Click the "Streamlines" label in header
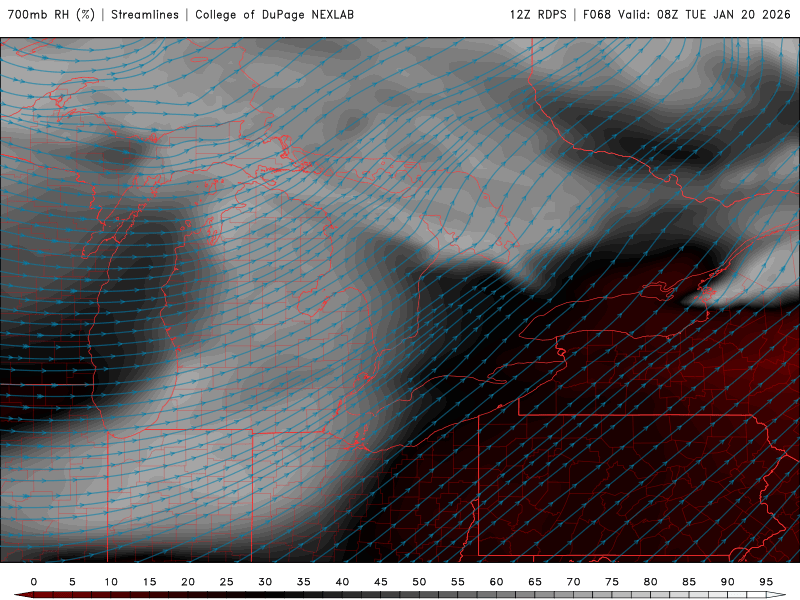 pos(145,15)
